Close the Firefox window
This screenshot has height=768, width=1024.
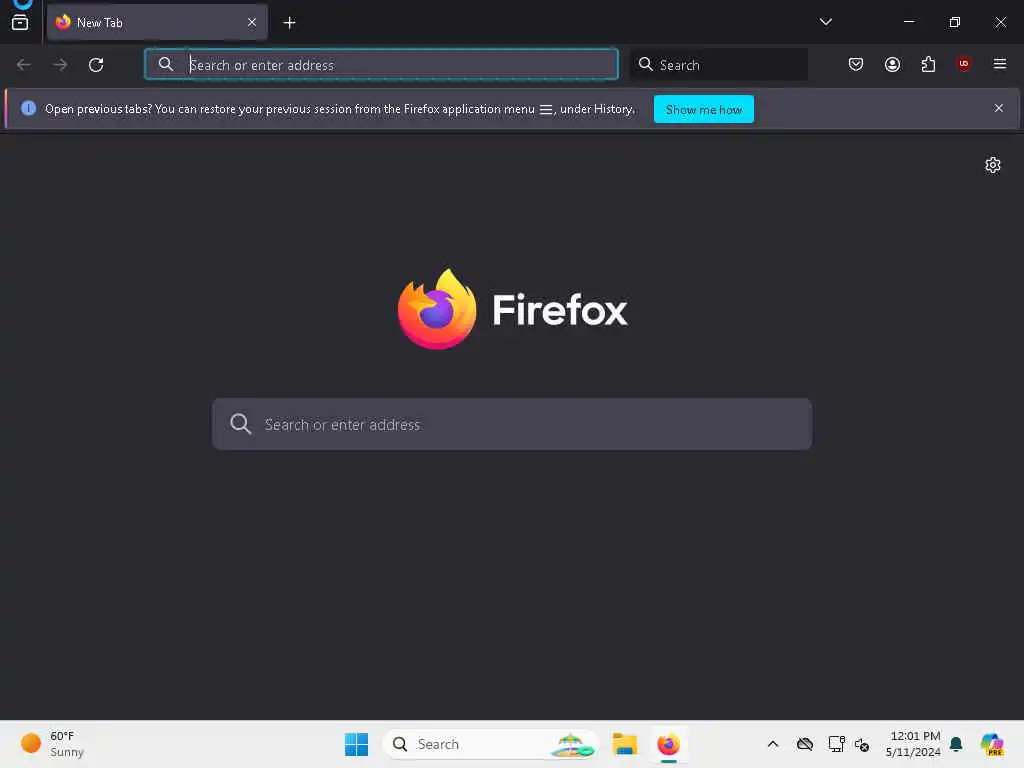coord(1000,22)
